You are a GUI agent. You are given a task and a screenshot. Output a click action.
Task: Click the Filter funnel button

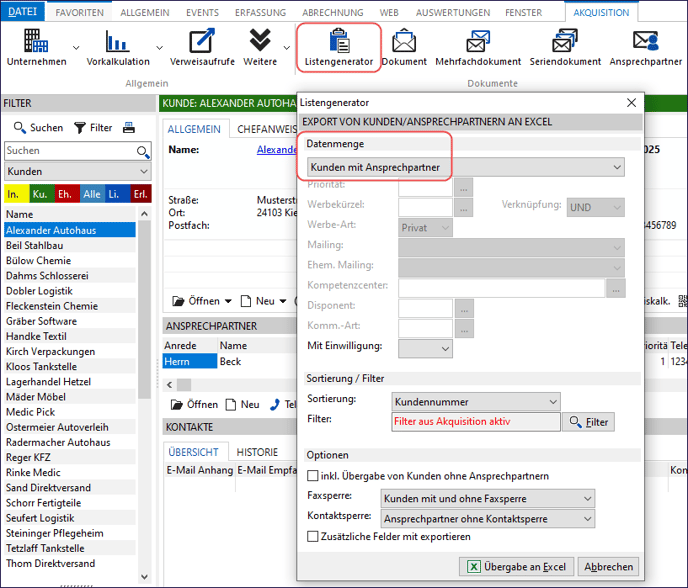[x=93, y=128]
